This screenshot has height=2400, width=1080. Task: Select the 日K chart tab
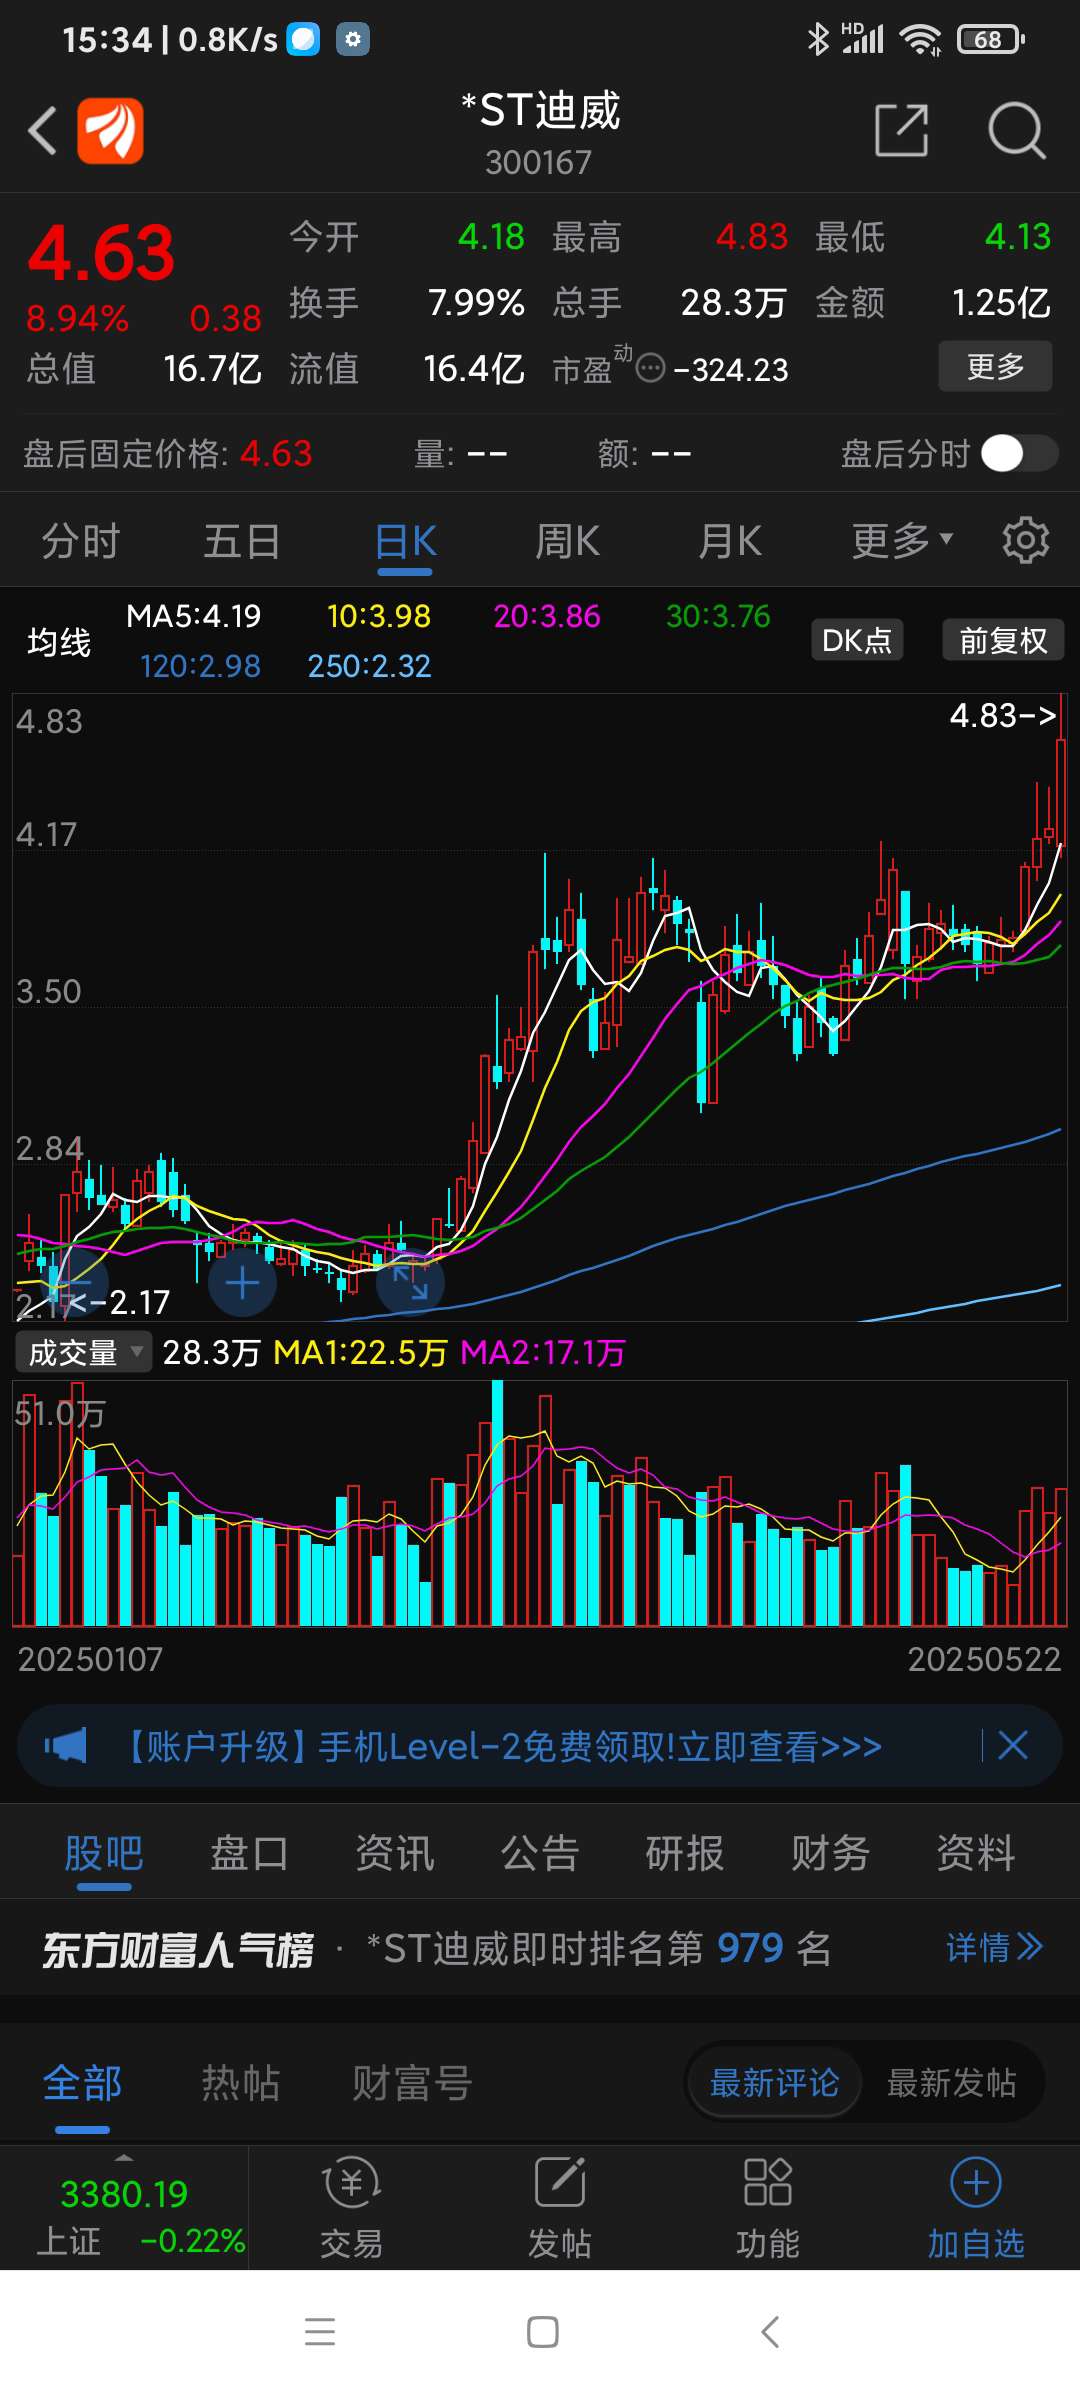click(405, 541)
